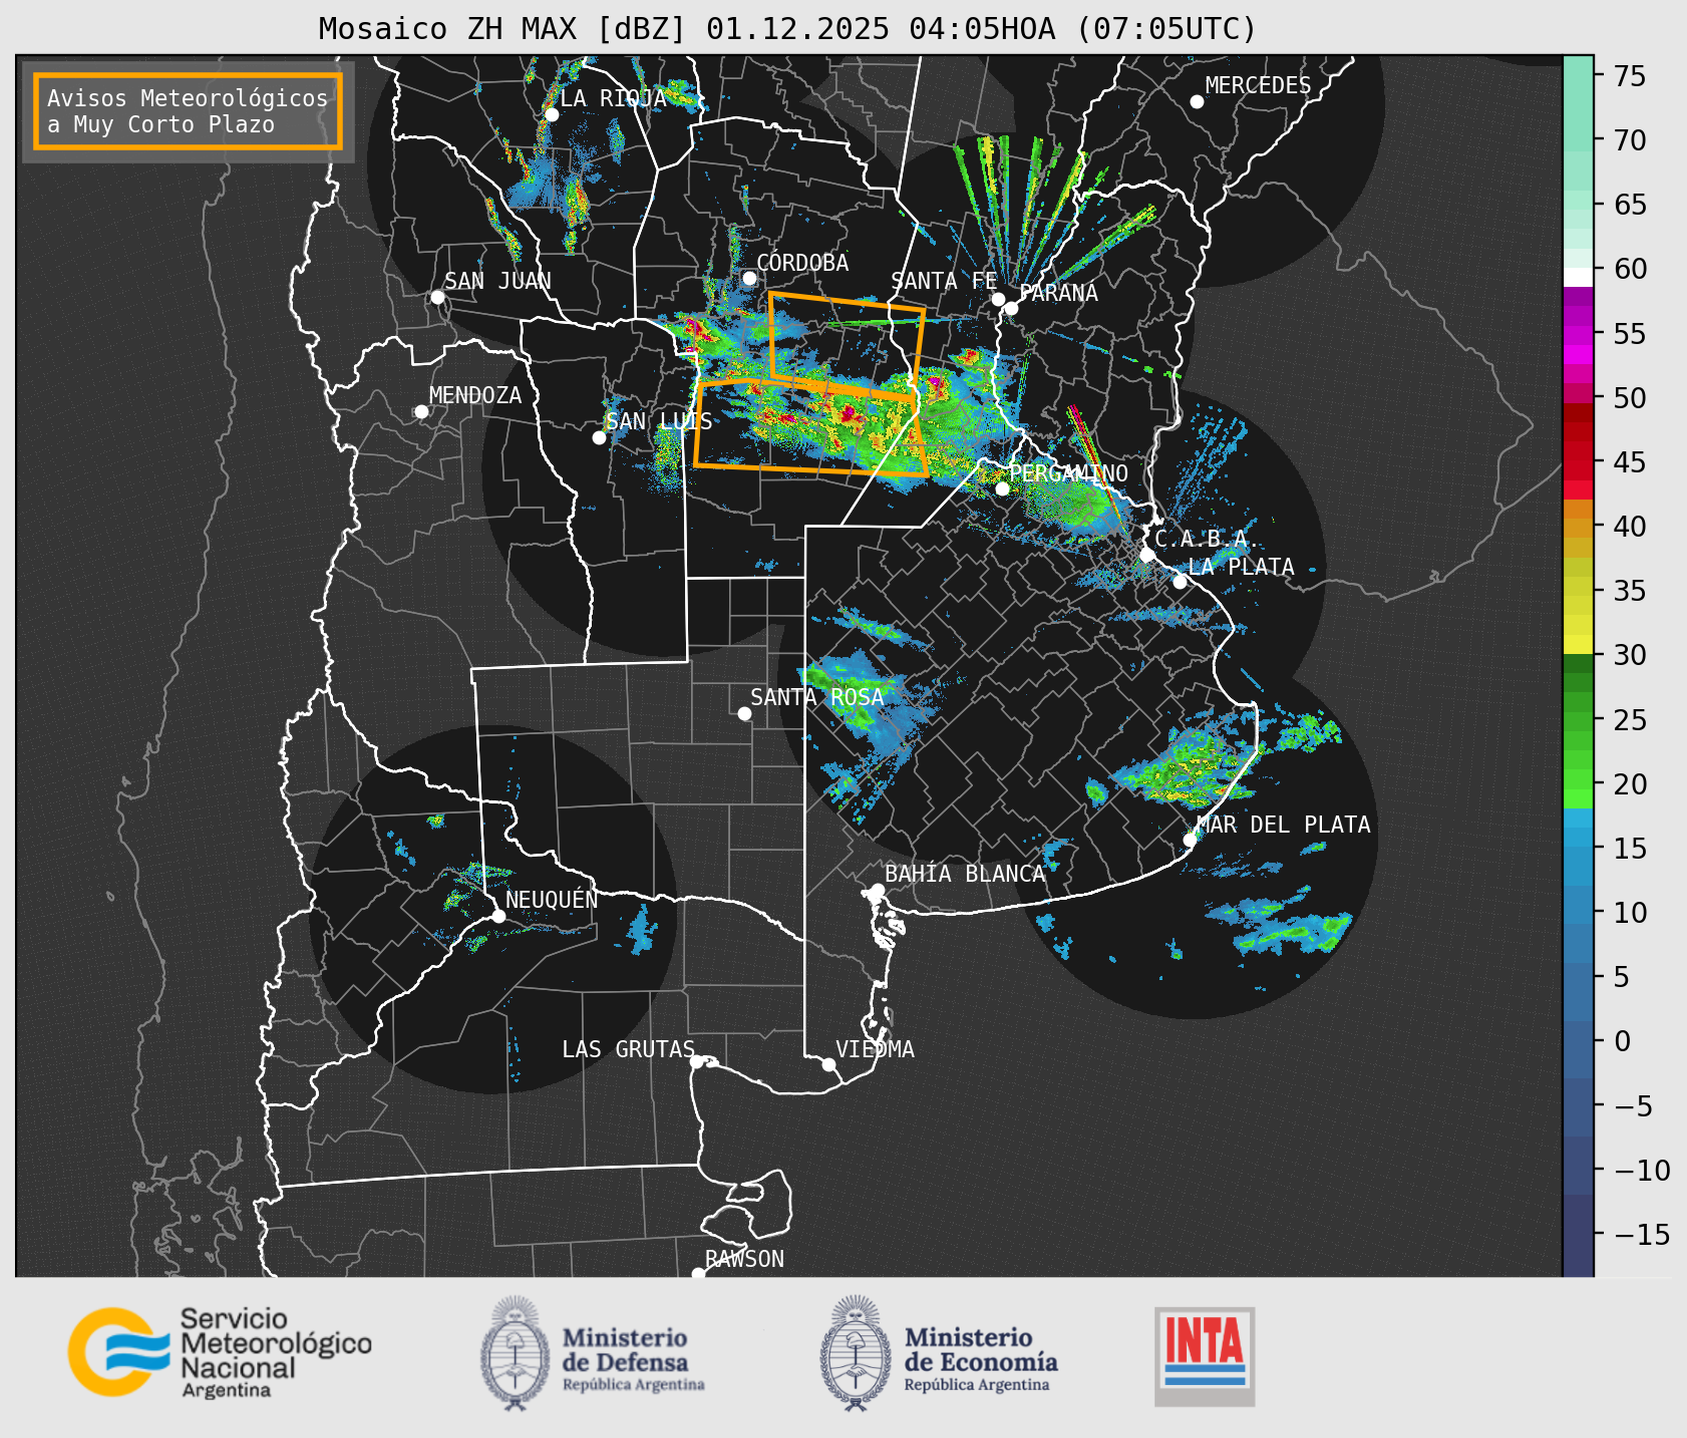Click the LAS GRUTAS city label

[x=628, y=1050]
